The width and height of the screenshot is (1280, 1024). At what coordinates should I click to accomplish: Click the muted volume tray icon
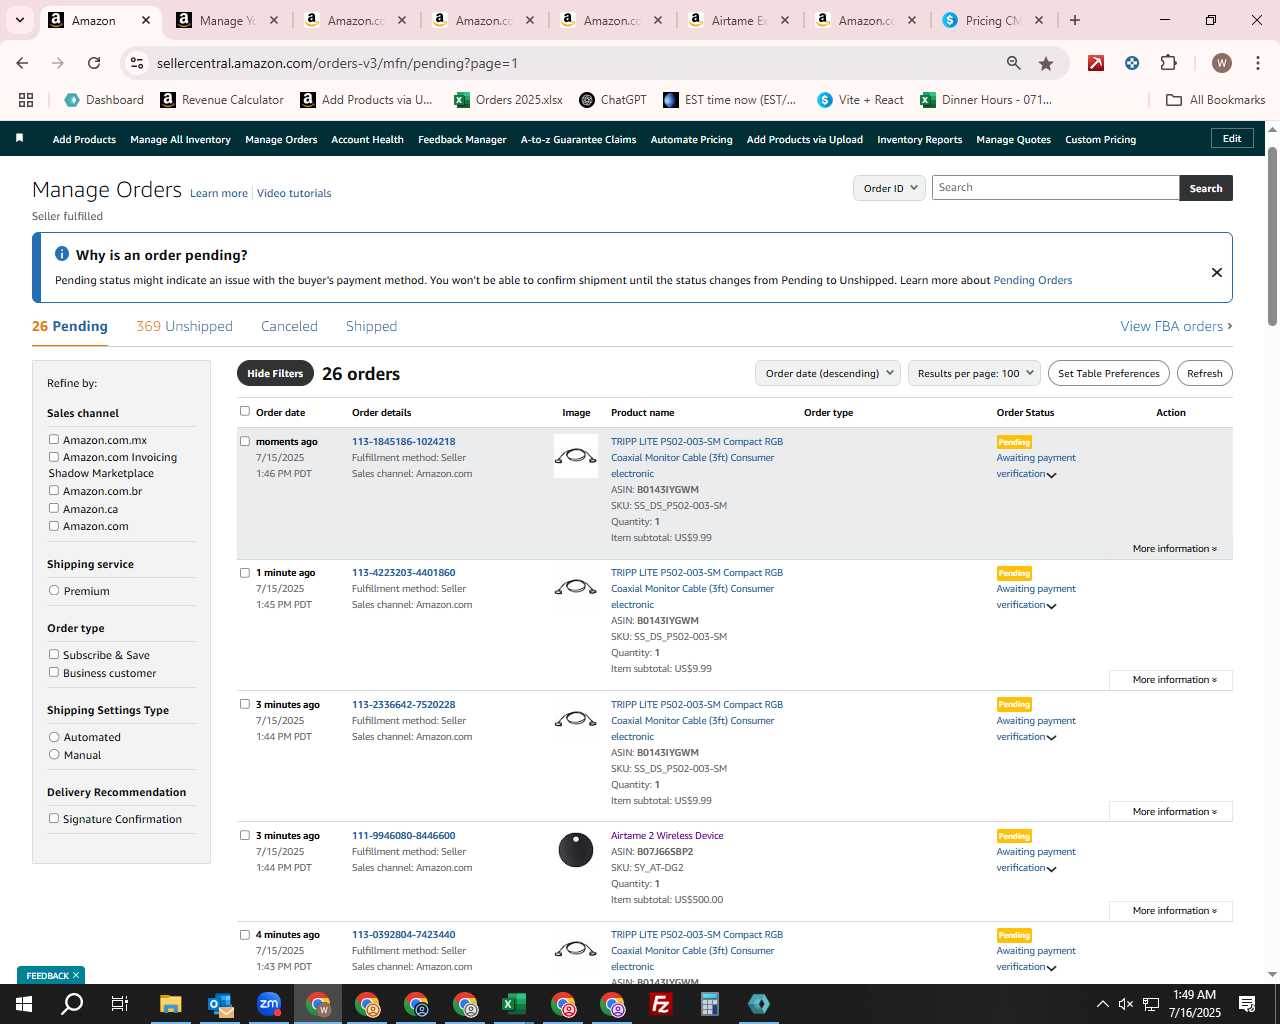click(x=1126, y=1004)
